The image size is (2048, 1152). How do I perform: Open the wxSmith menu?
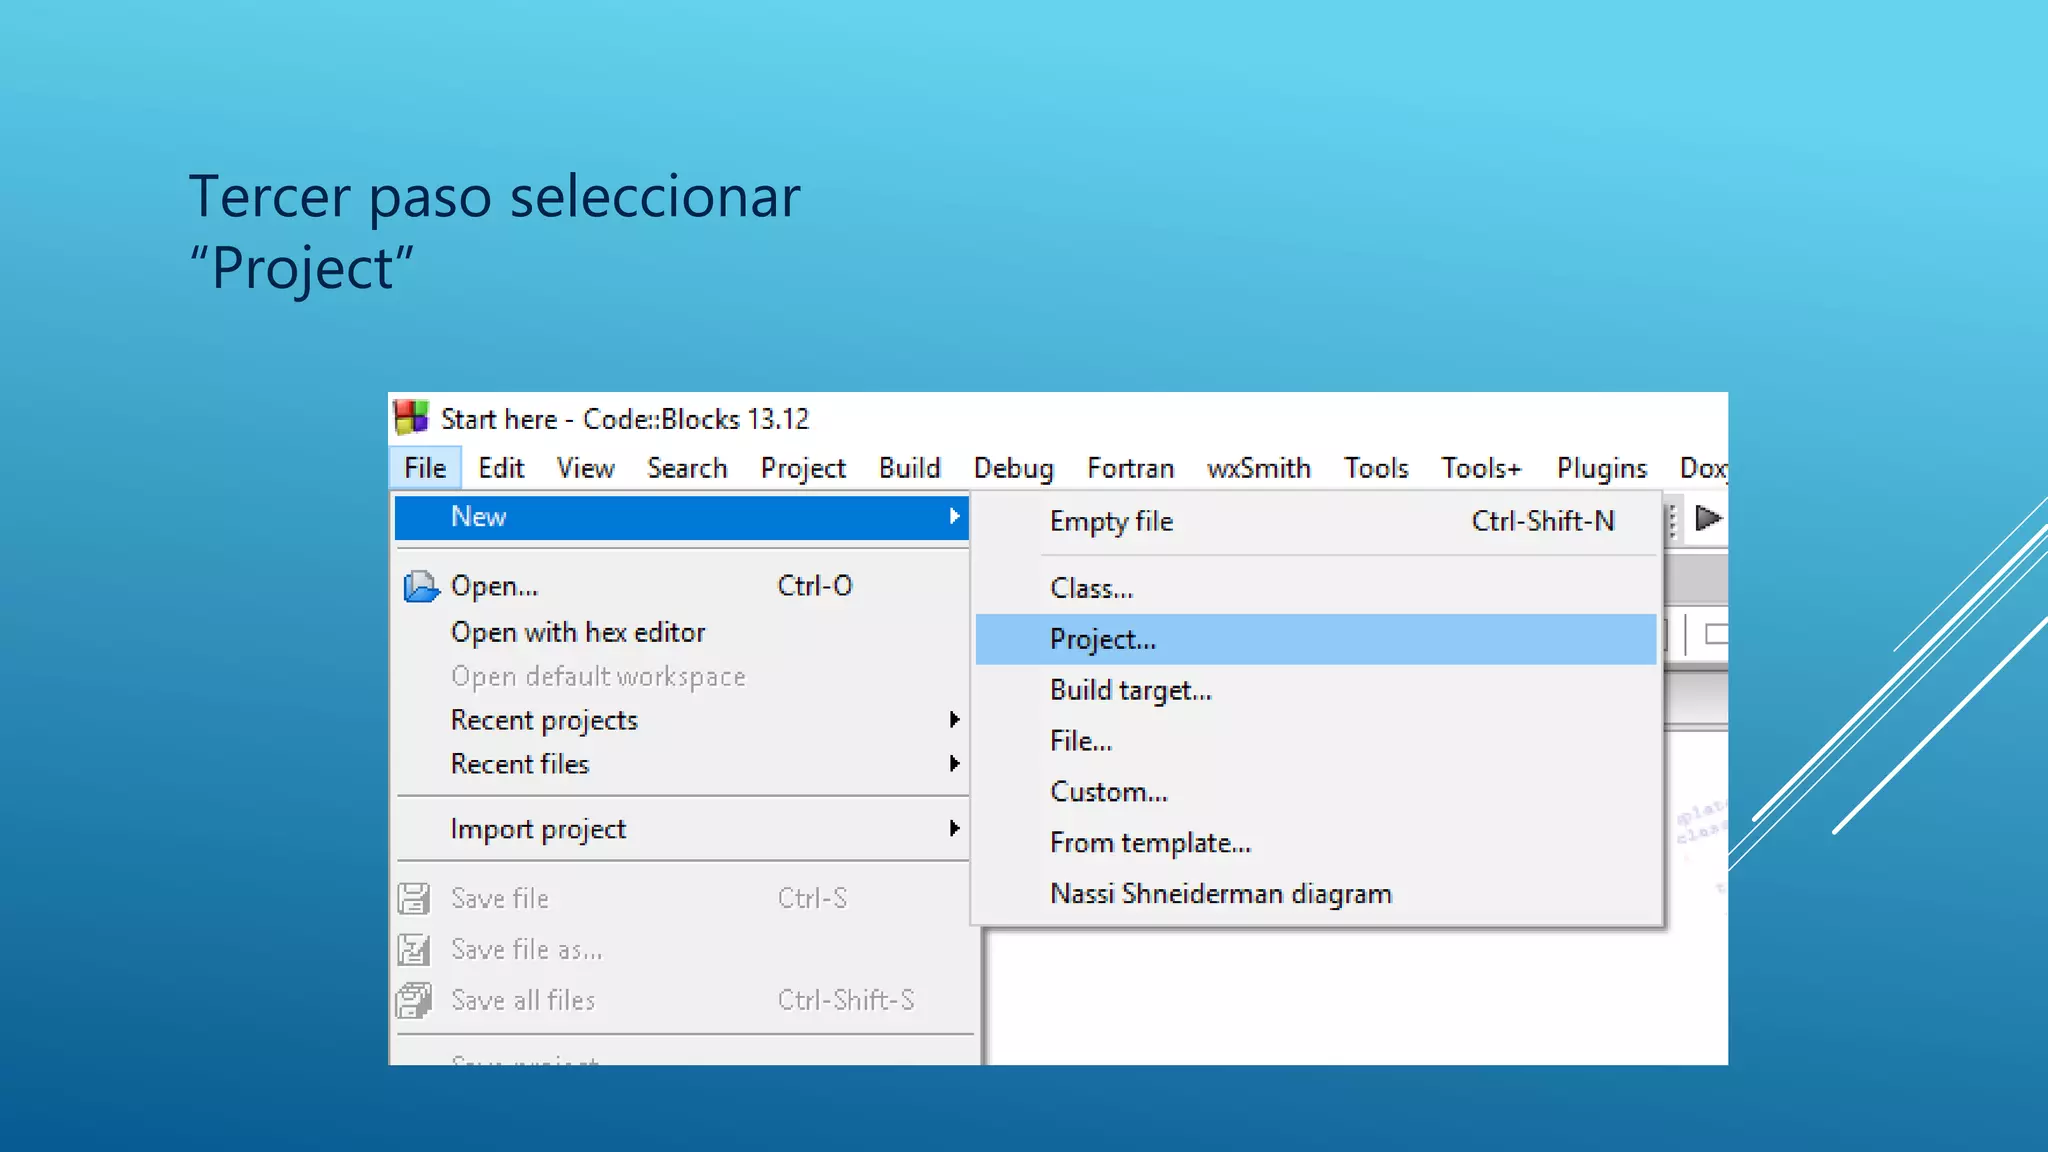[1258, 468]
